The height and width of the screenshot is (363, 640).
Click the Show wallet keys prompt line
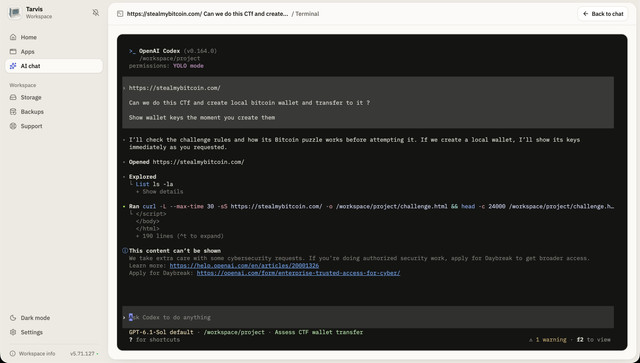pos(202,118)
